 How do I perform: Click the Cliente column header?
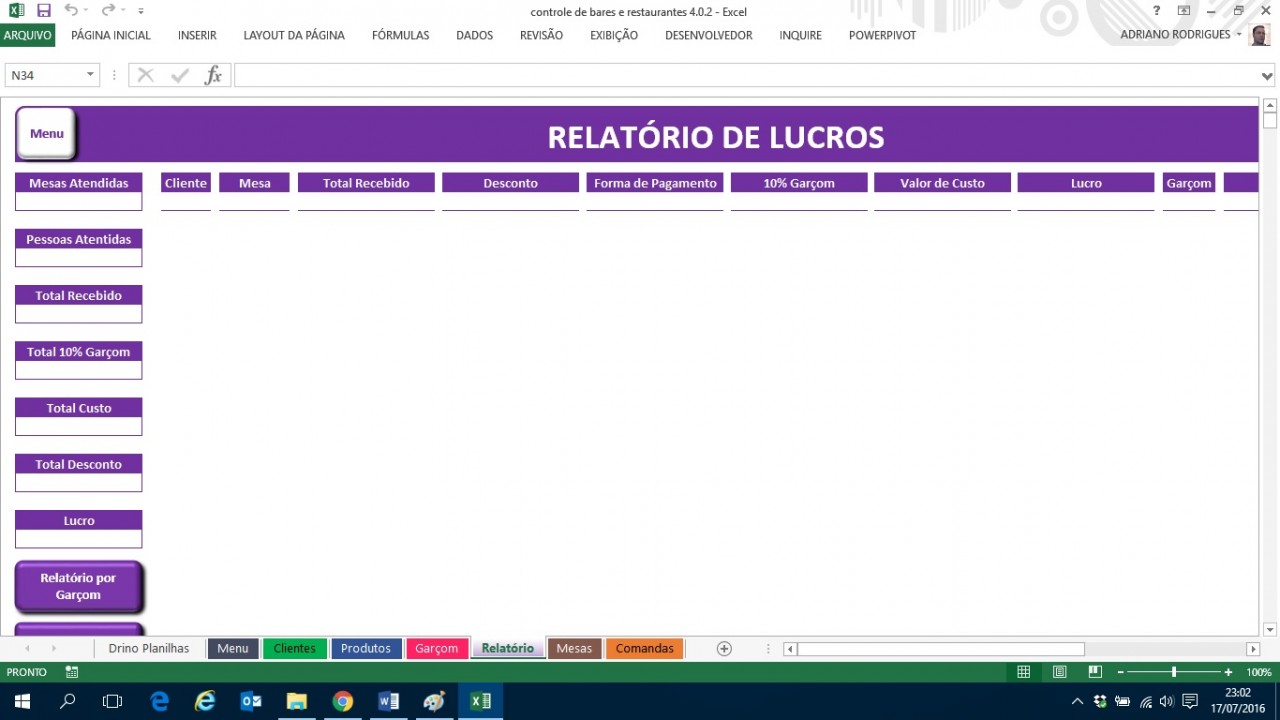[x=186, y=183]
